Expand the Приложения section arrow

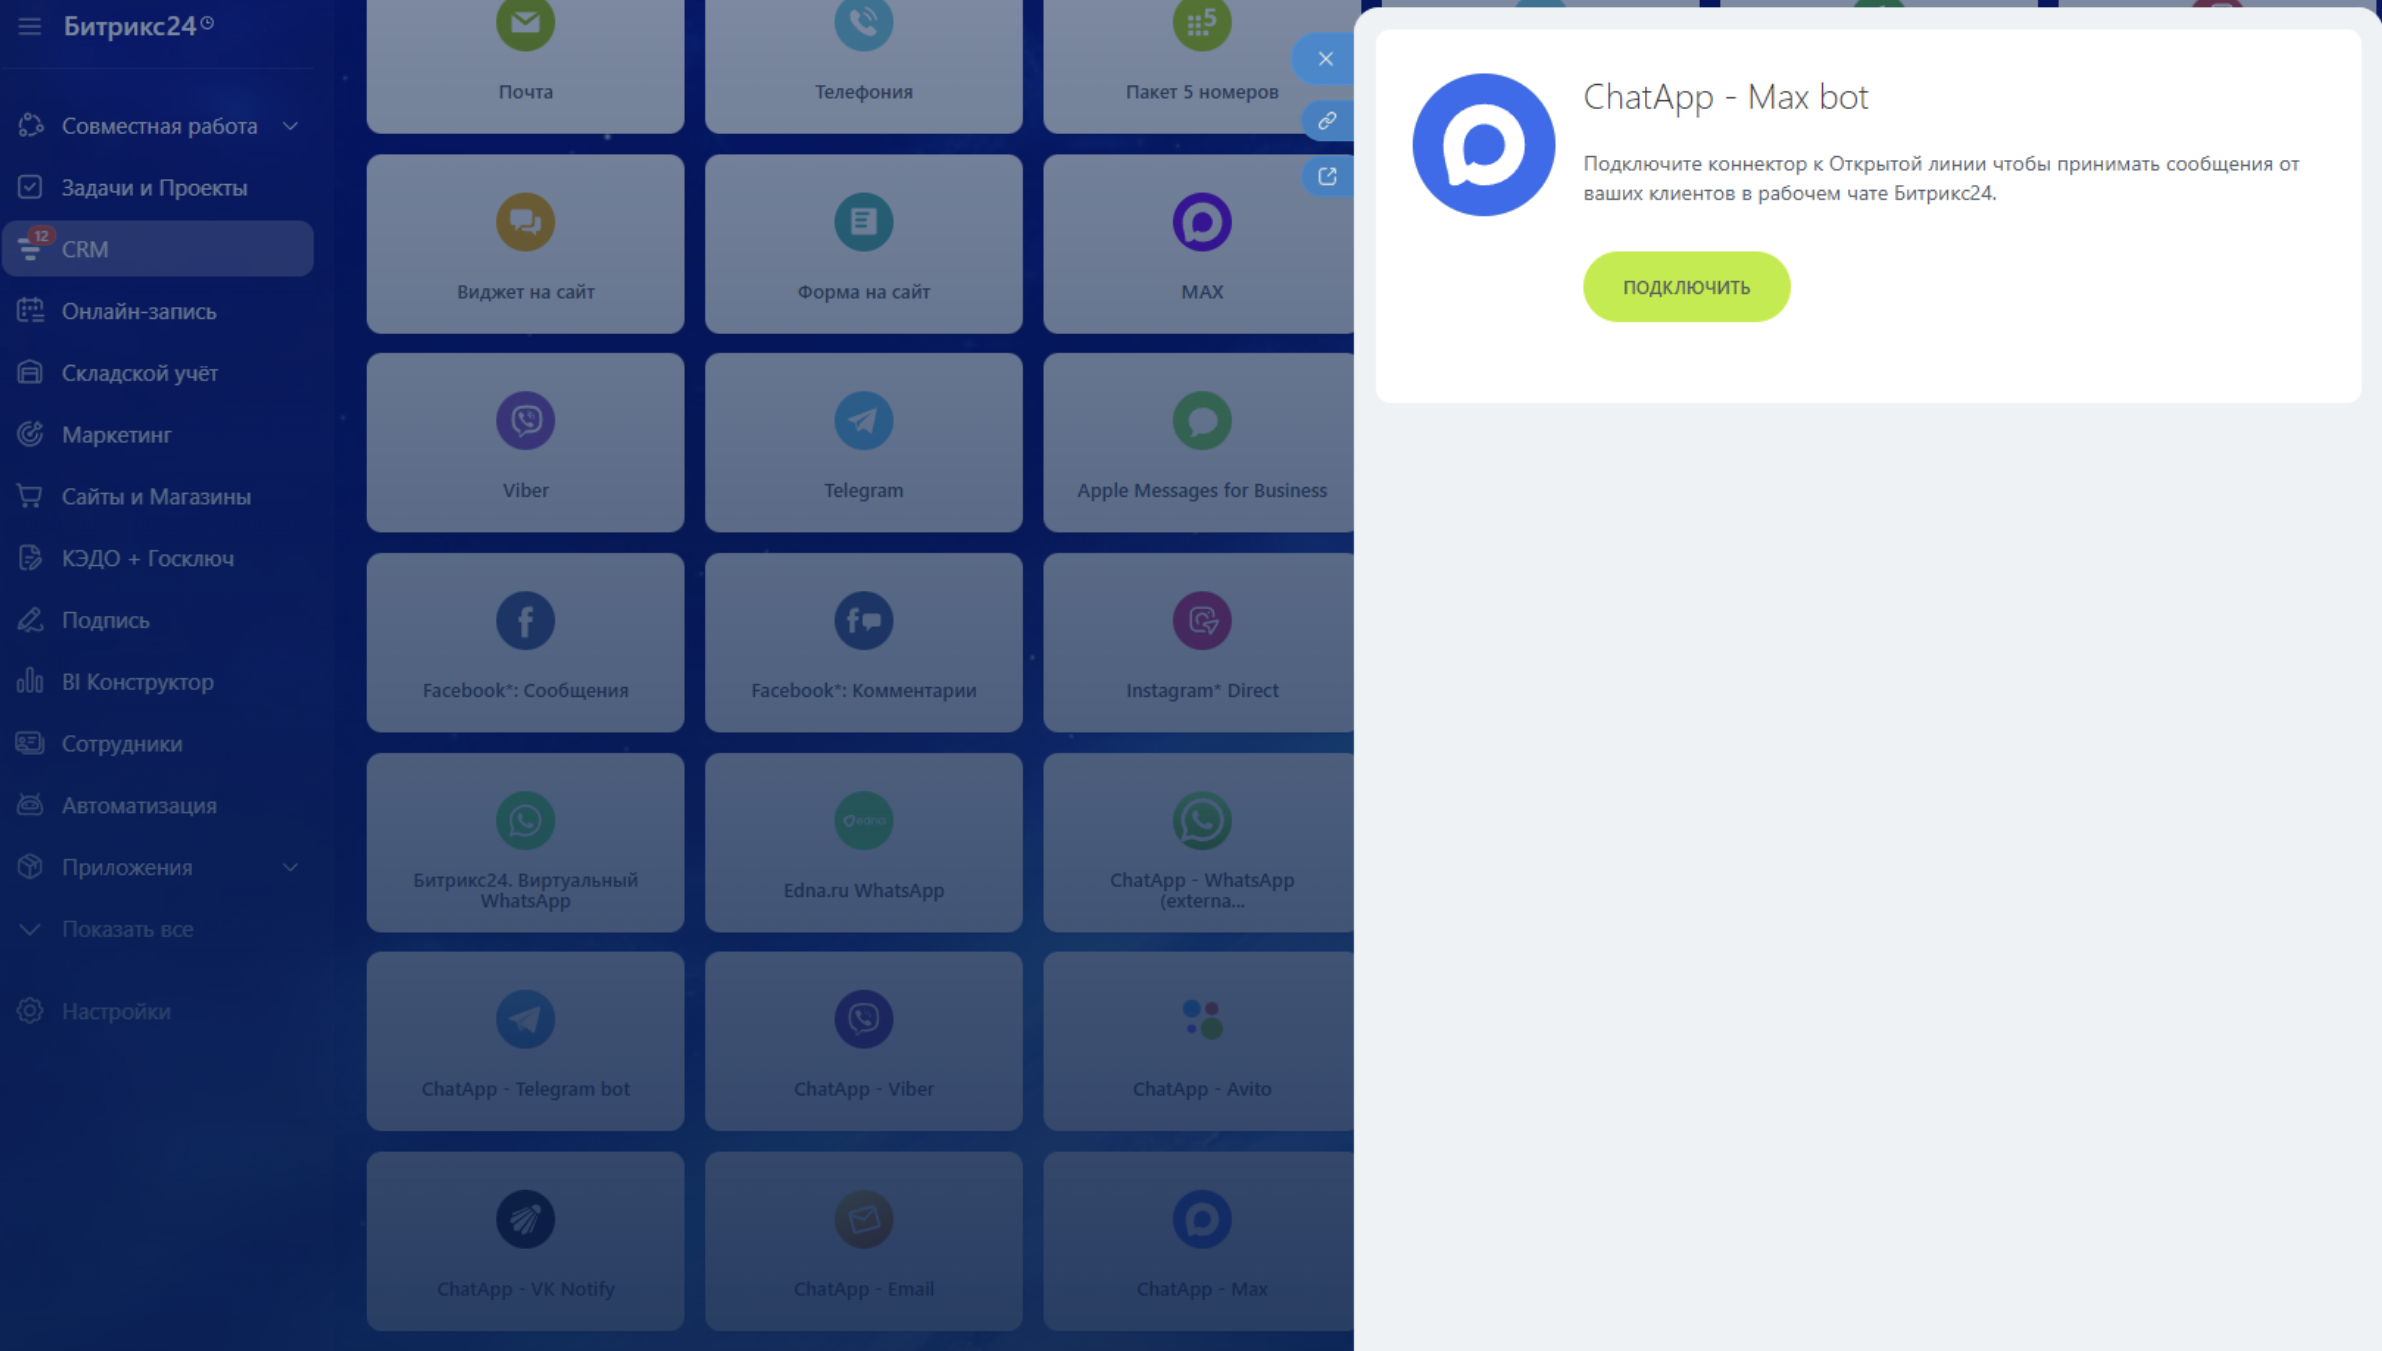point(290,867)
